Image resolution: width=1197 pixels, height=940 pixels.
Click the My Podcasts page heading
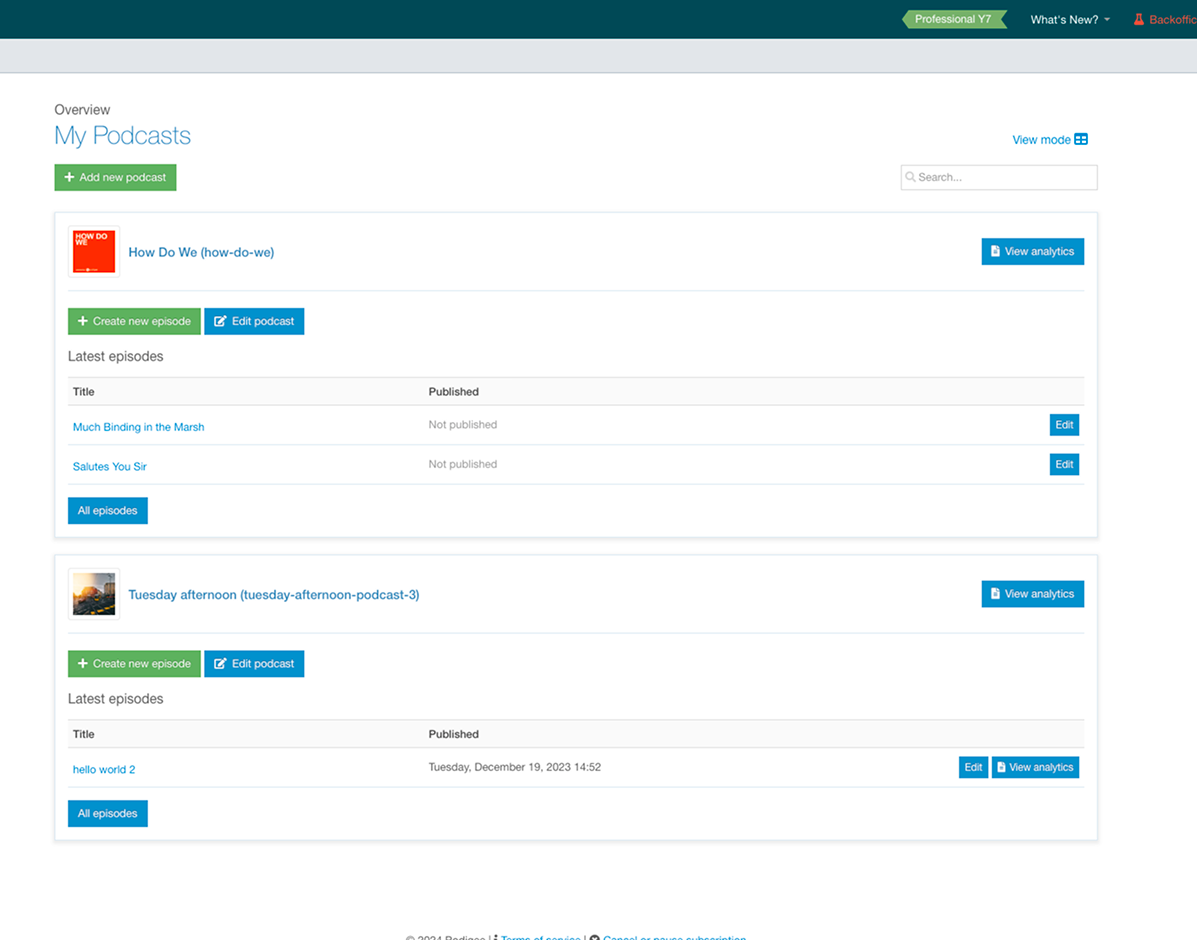pyautogui.click(x=122, y=136)
